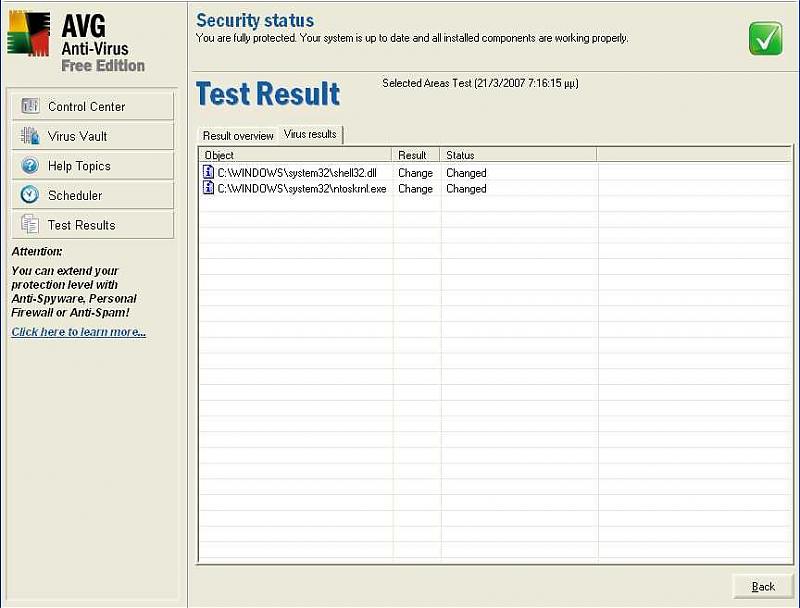The image size is (800, 608).
Task: Click the 'You are fully protected' message
Action: click(x=412, y=38)
